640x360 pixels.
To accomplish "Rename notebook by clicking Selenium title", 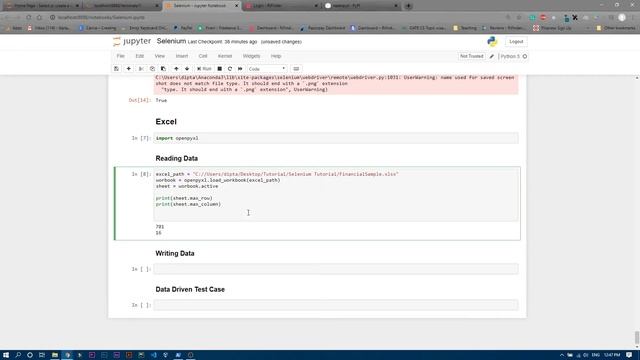I will (171, 41).
